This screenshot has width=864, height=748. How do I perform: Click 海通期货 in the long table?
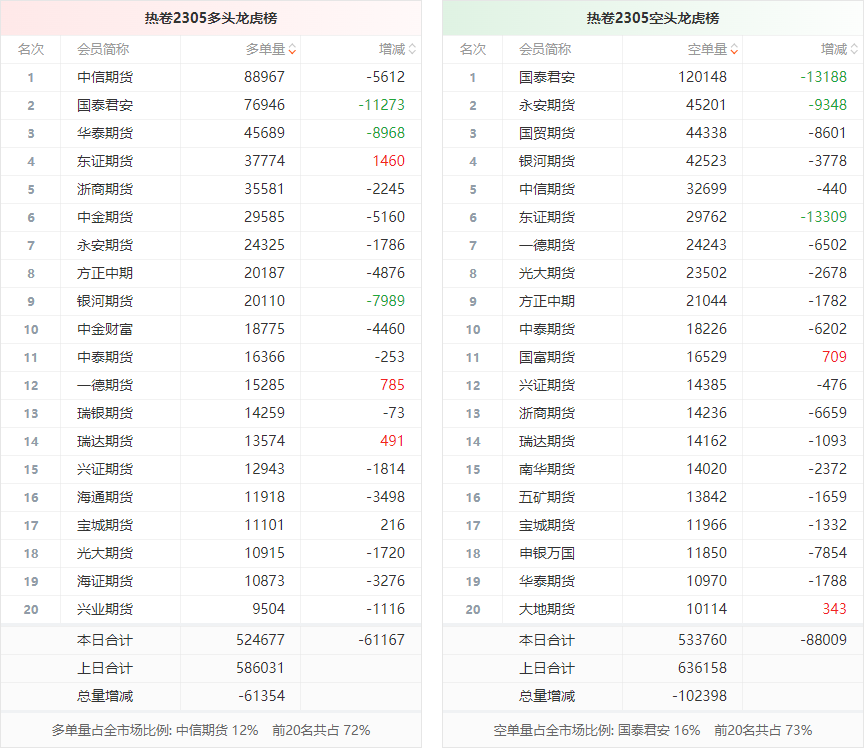pos(105,497)
